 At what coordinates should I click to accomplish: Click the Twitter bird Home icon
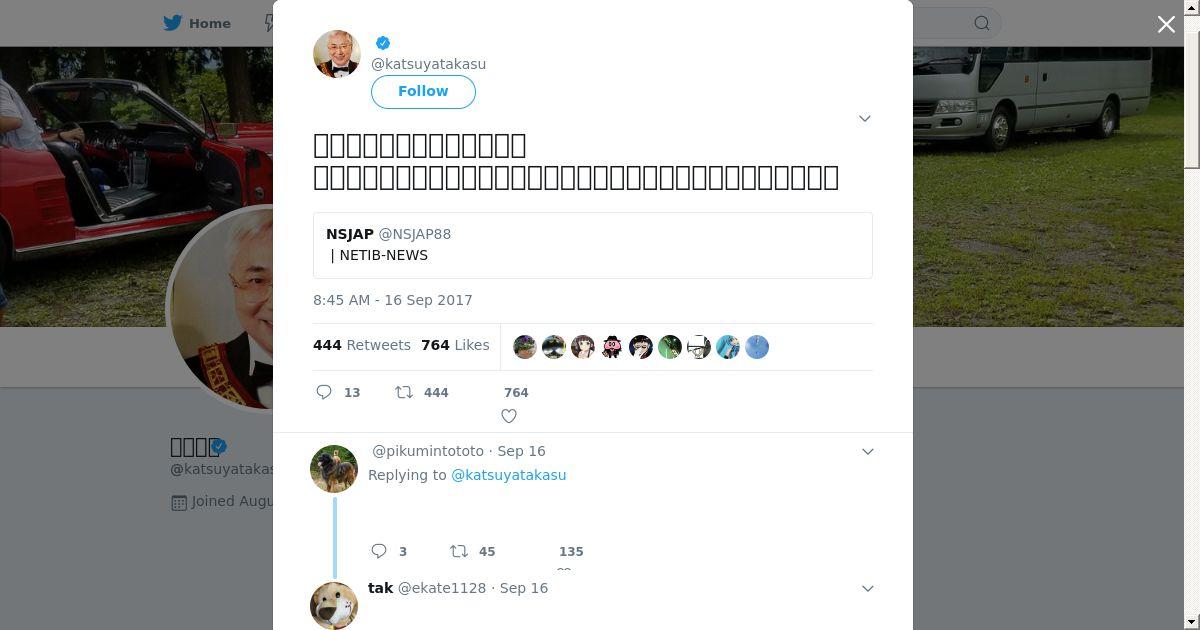[175, 23]
